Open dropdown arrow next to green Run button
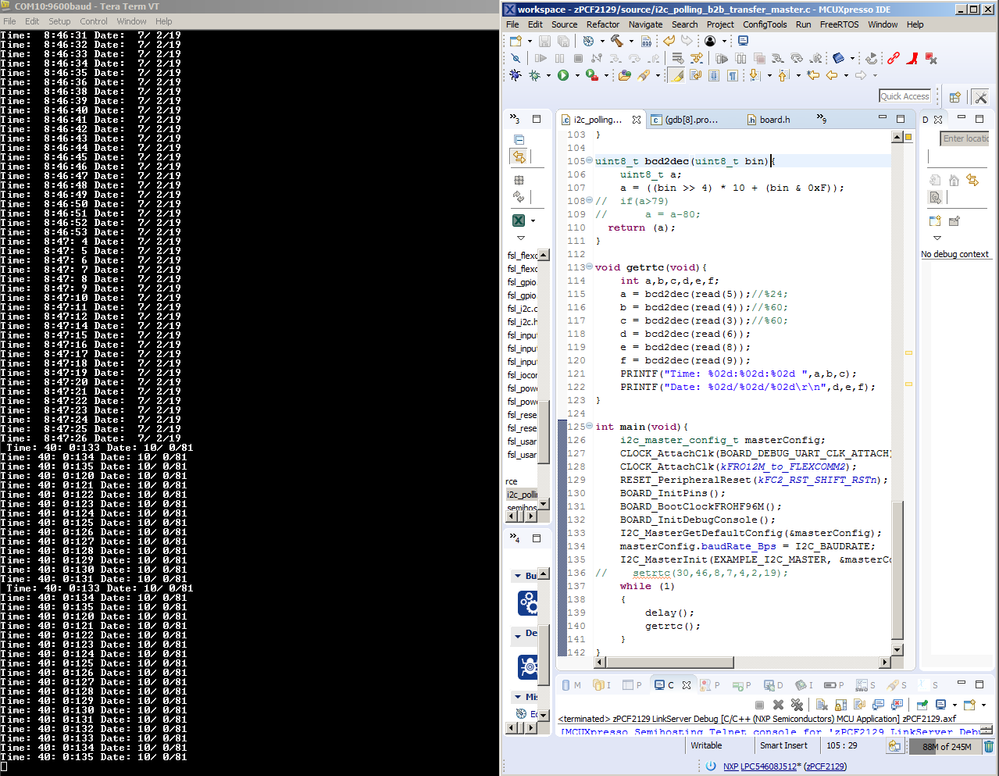 click(577, 76)
